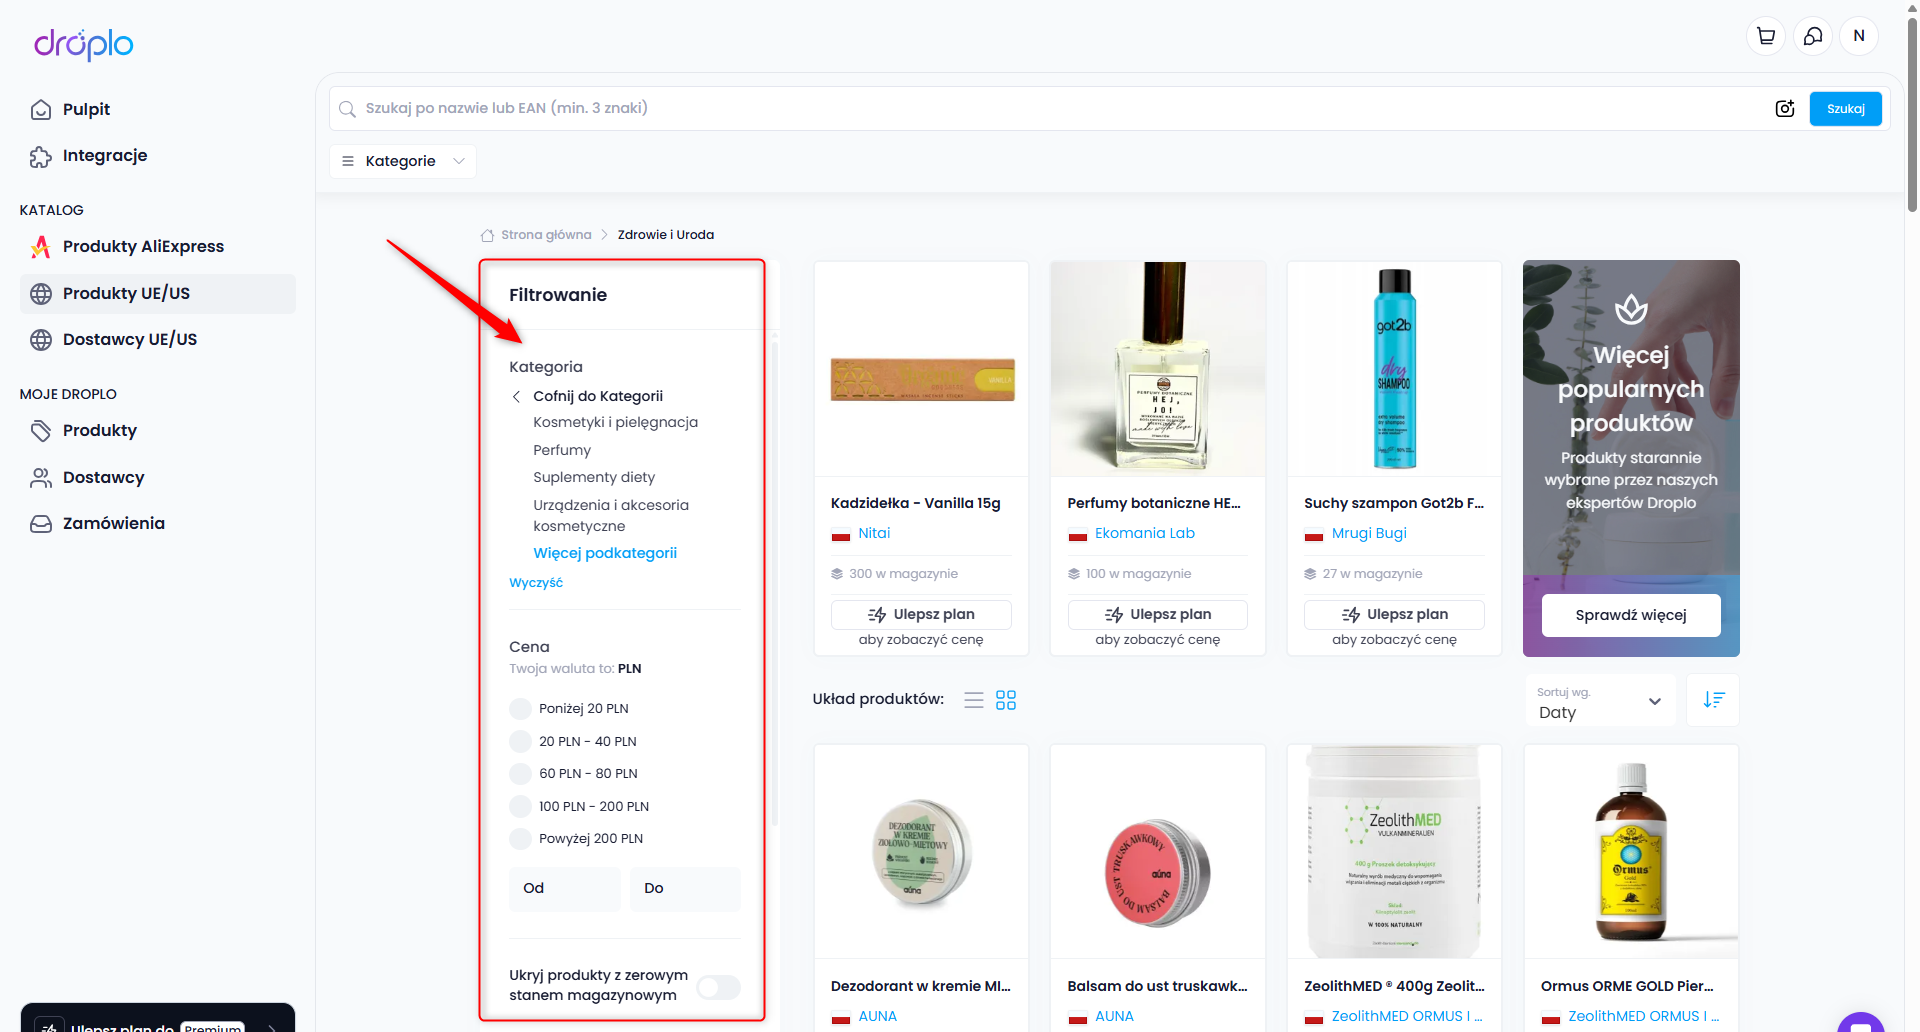Image resolution: width=1920 pixels, height=1032 pixels.
Task: Click Ulepsz plan under Suchy szampon Got2b
Action: tap(1394, 614)
